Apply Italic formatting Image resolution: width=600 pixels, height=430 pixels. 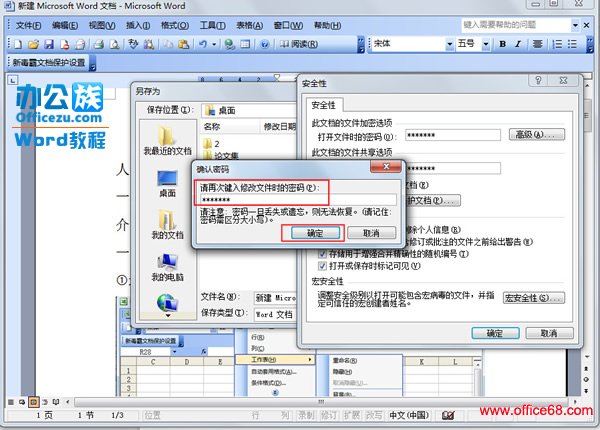click(x=518, y=44)
